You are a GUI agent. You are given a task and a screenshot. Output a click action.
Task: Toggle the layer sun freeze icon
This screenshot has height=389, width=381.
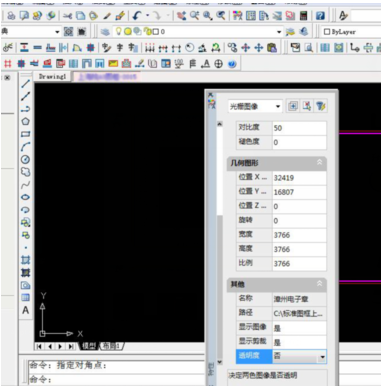[128, 31]
